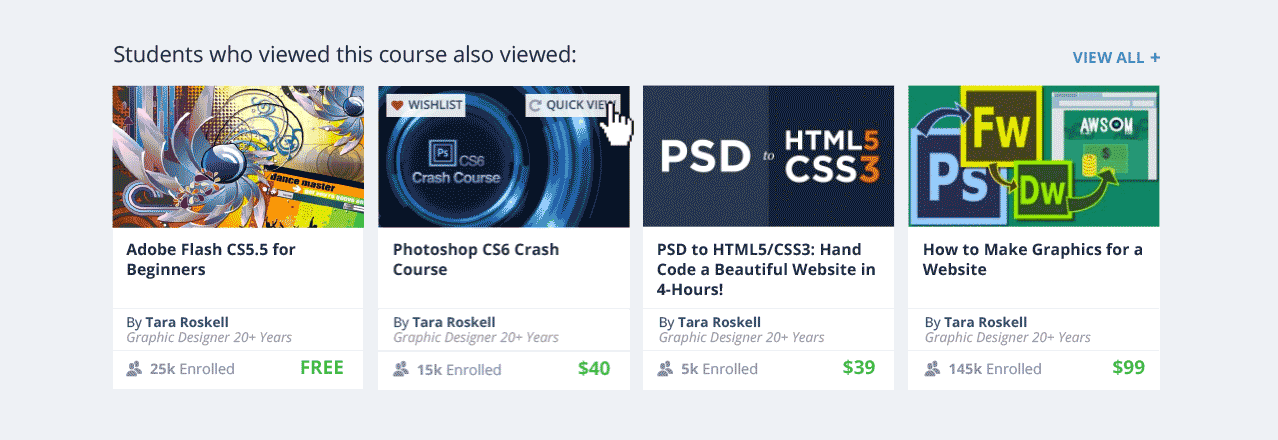
Task: Click Graphic Designer subtitle on Adobe Flash card
Action: [209, 337]
